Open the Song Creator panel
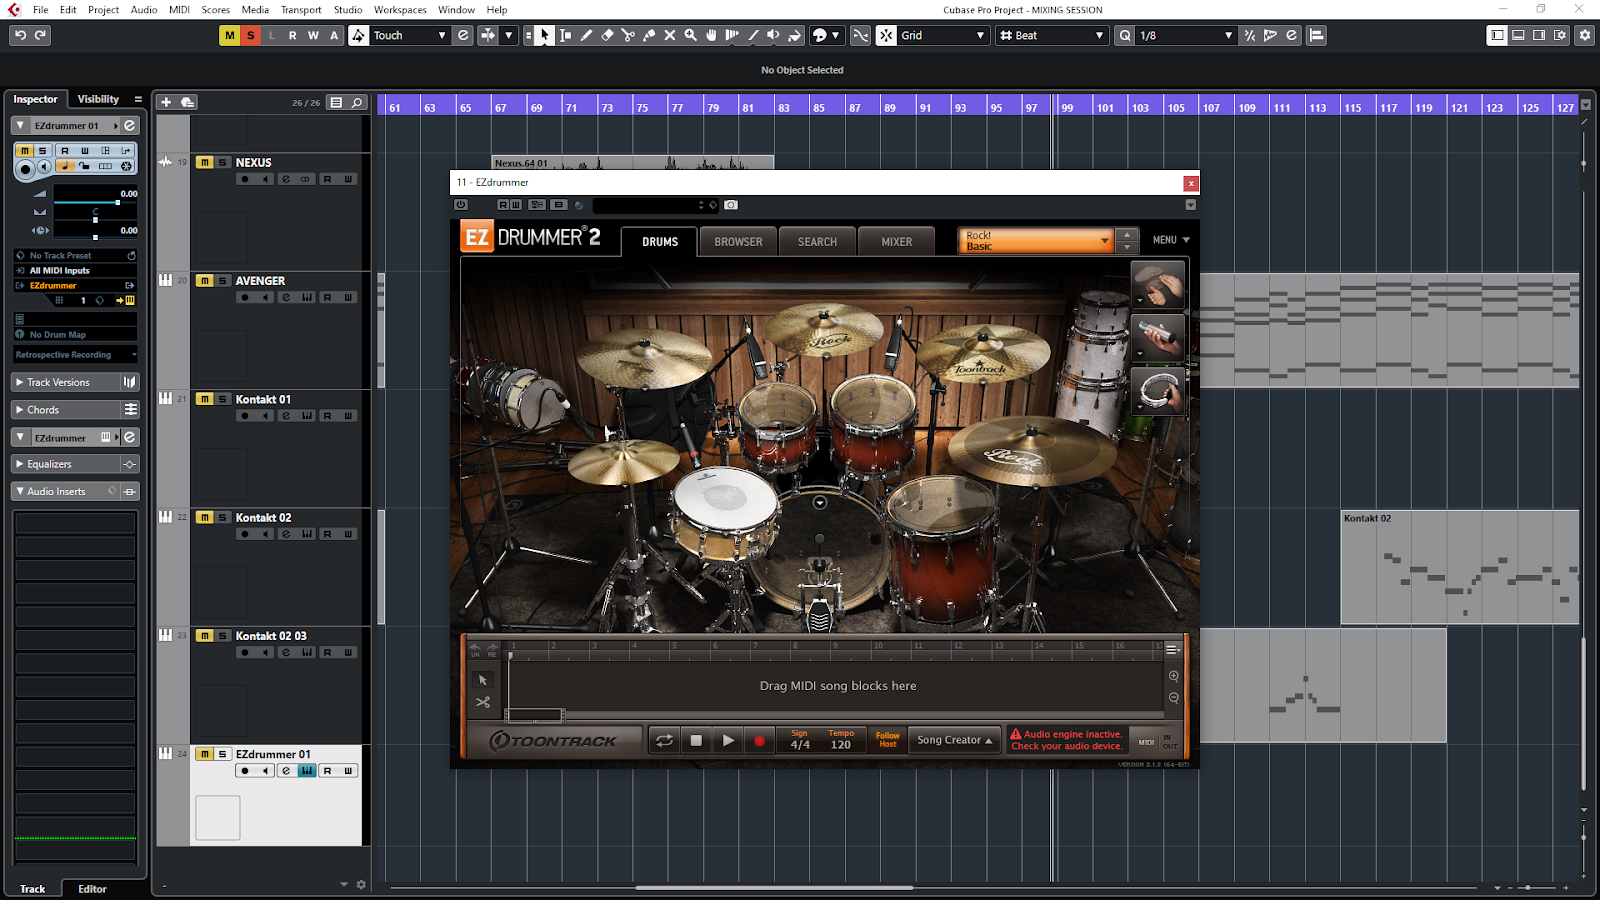 coord(955,740)
